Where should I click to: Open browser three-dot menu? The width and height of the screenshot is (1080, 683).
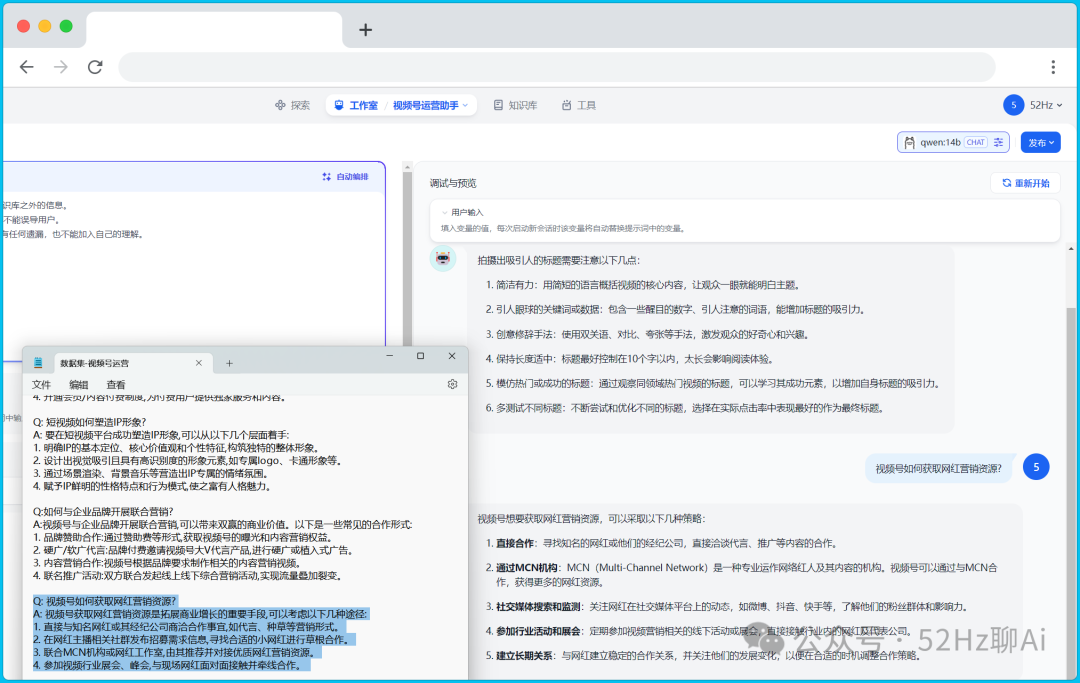point(1052,67)
